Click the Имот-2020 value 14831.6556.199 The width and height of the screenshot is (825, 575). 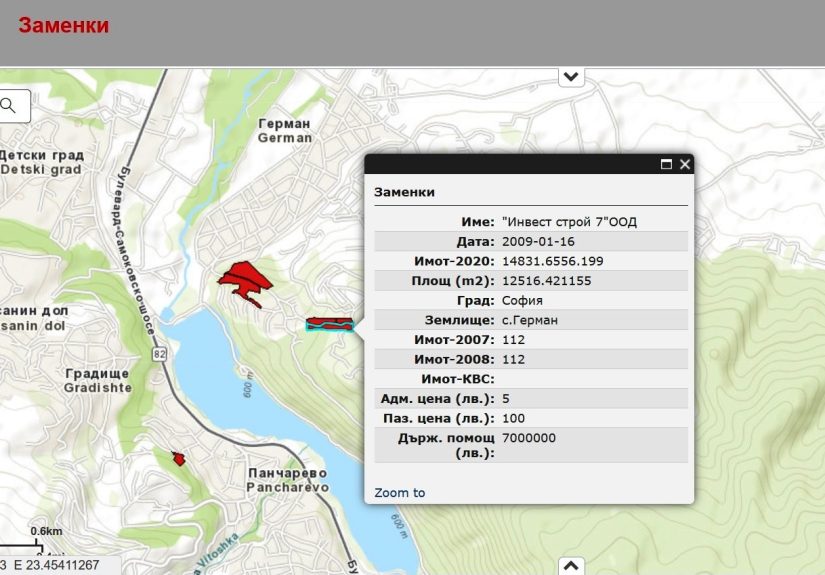[552, 261]
